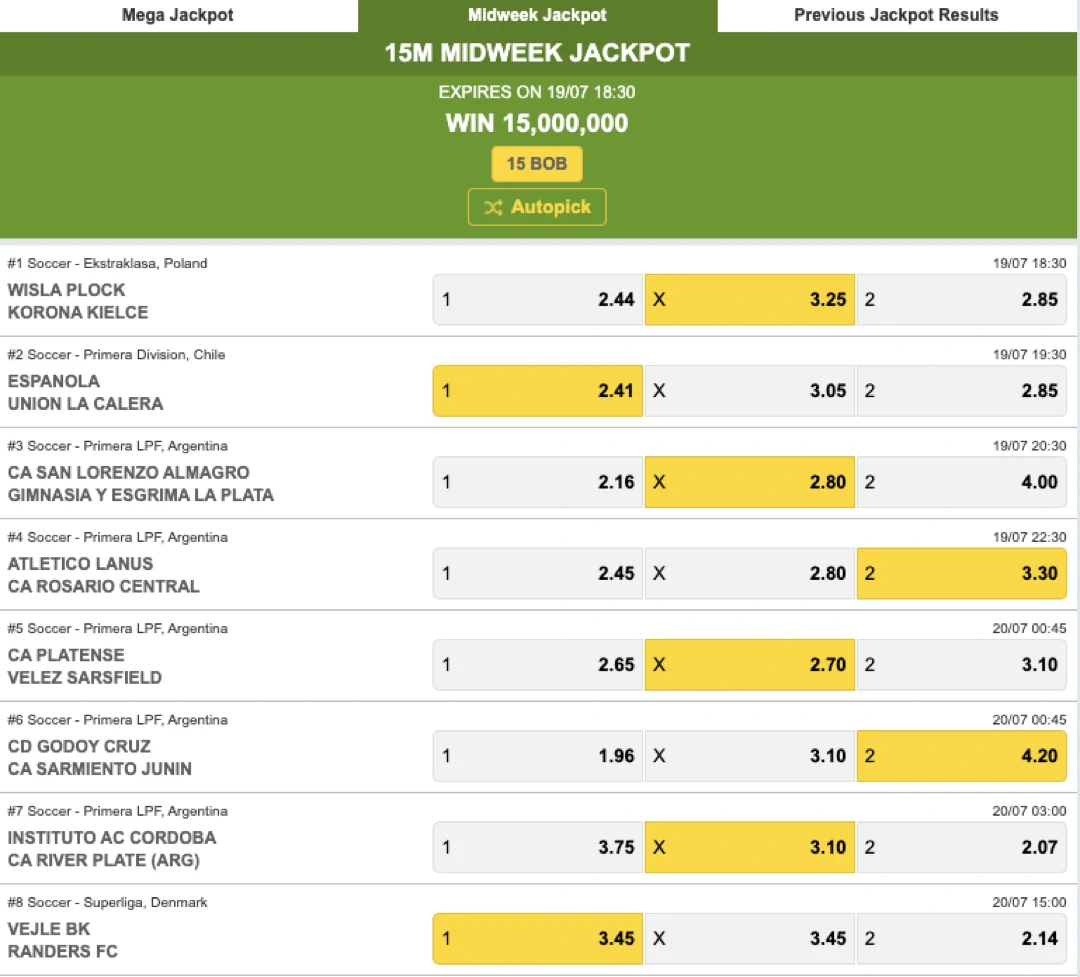Pick away win 2.85 for Union La Calera
1080x977 pixels.
click(962, 391)
